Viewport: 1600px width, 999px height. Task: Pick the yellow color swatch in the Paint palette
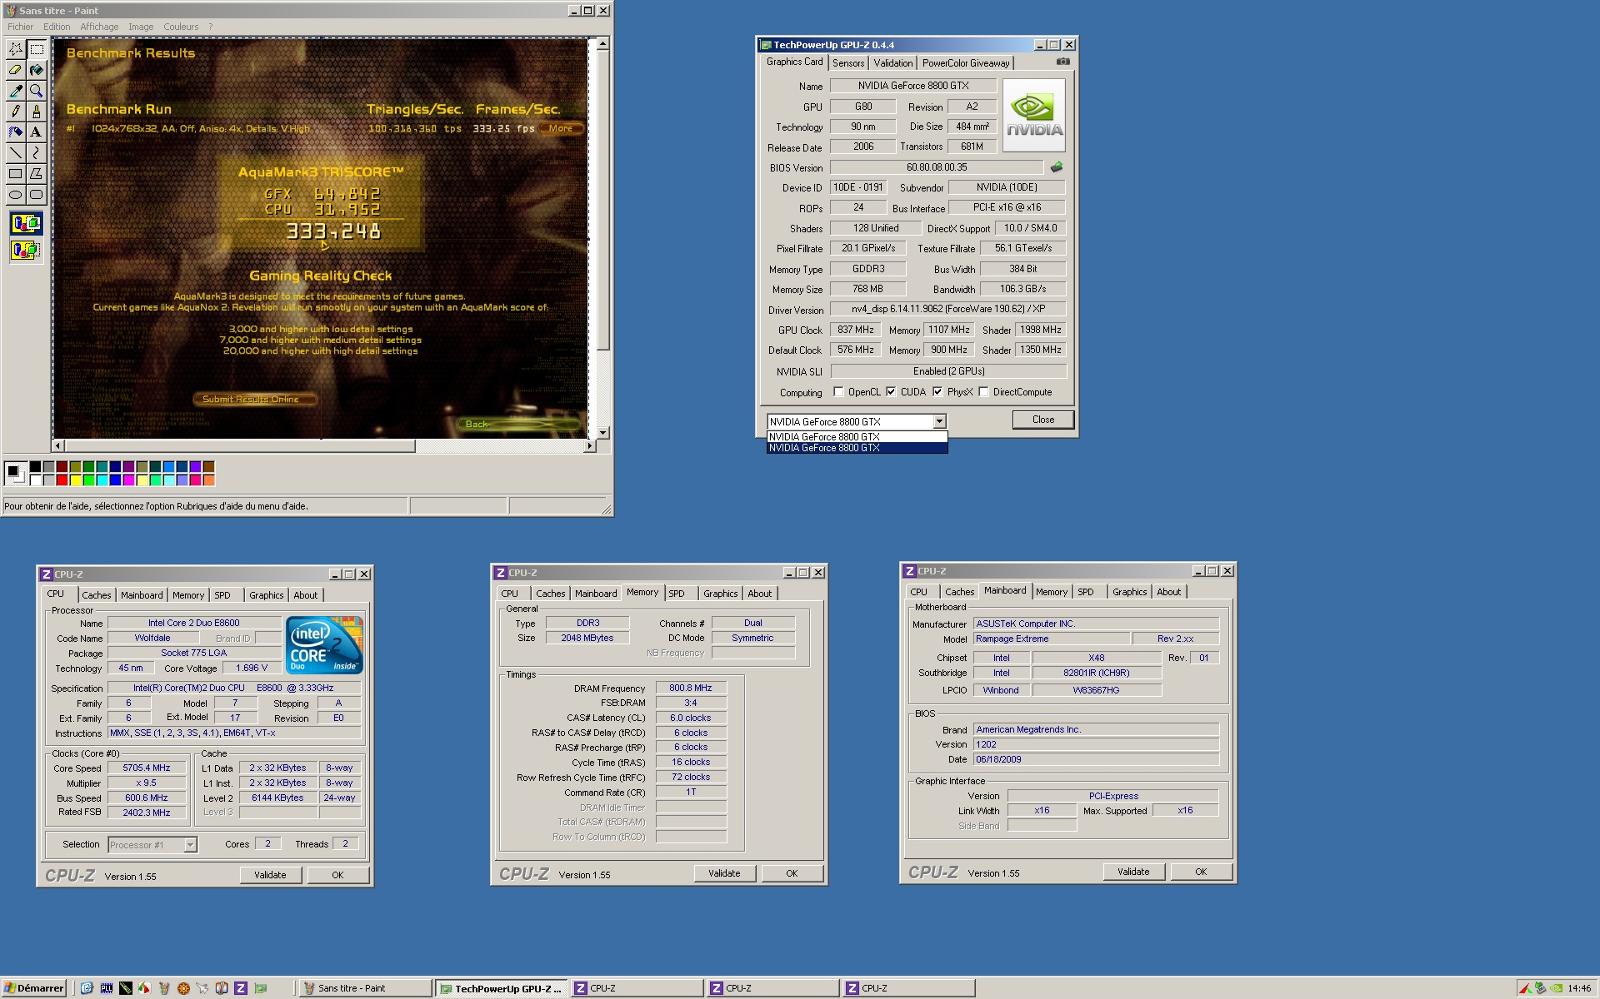[x=75, y=480]
